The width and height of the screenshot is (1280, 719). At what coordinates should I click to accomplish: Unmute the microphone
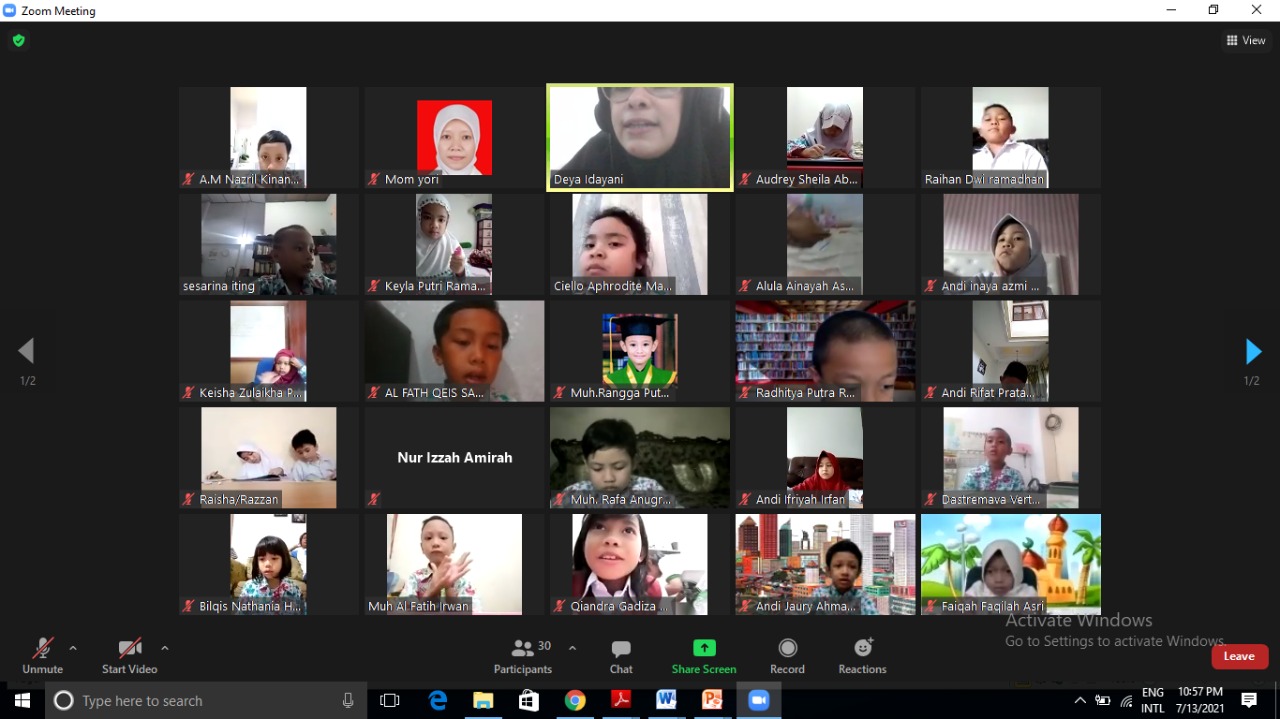click(42, 655)
